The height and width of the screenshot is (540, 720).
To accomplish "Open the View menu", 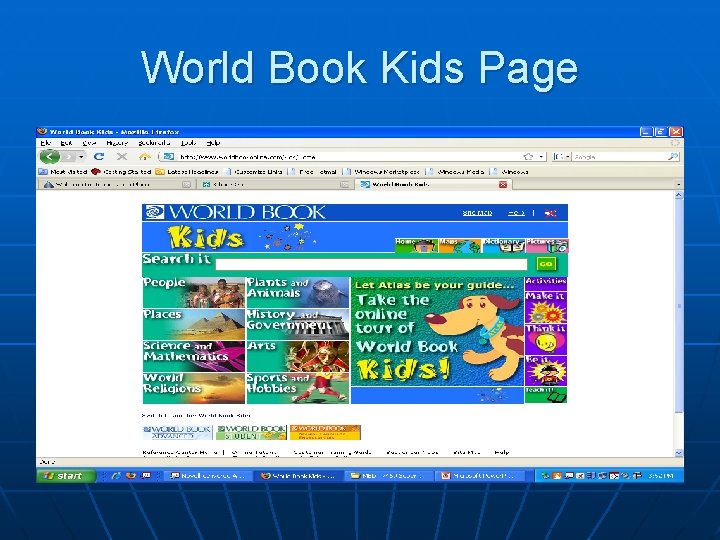I will (x=89, y=143).
